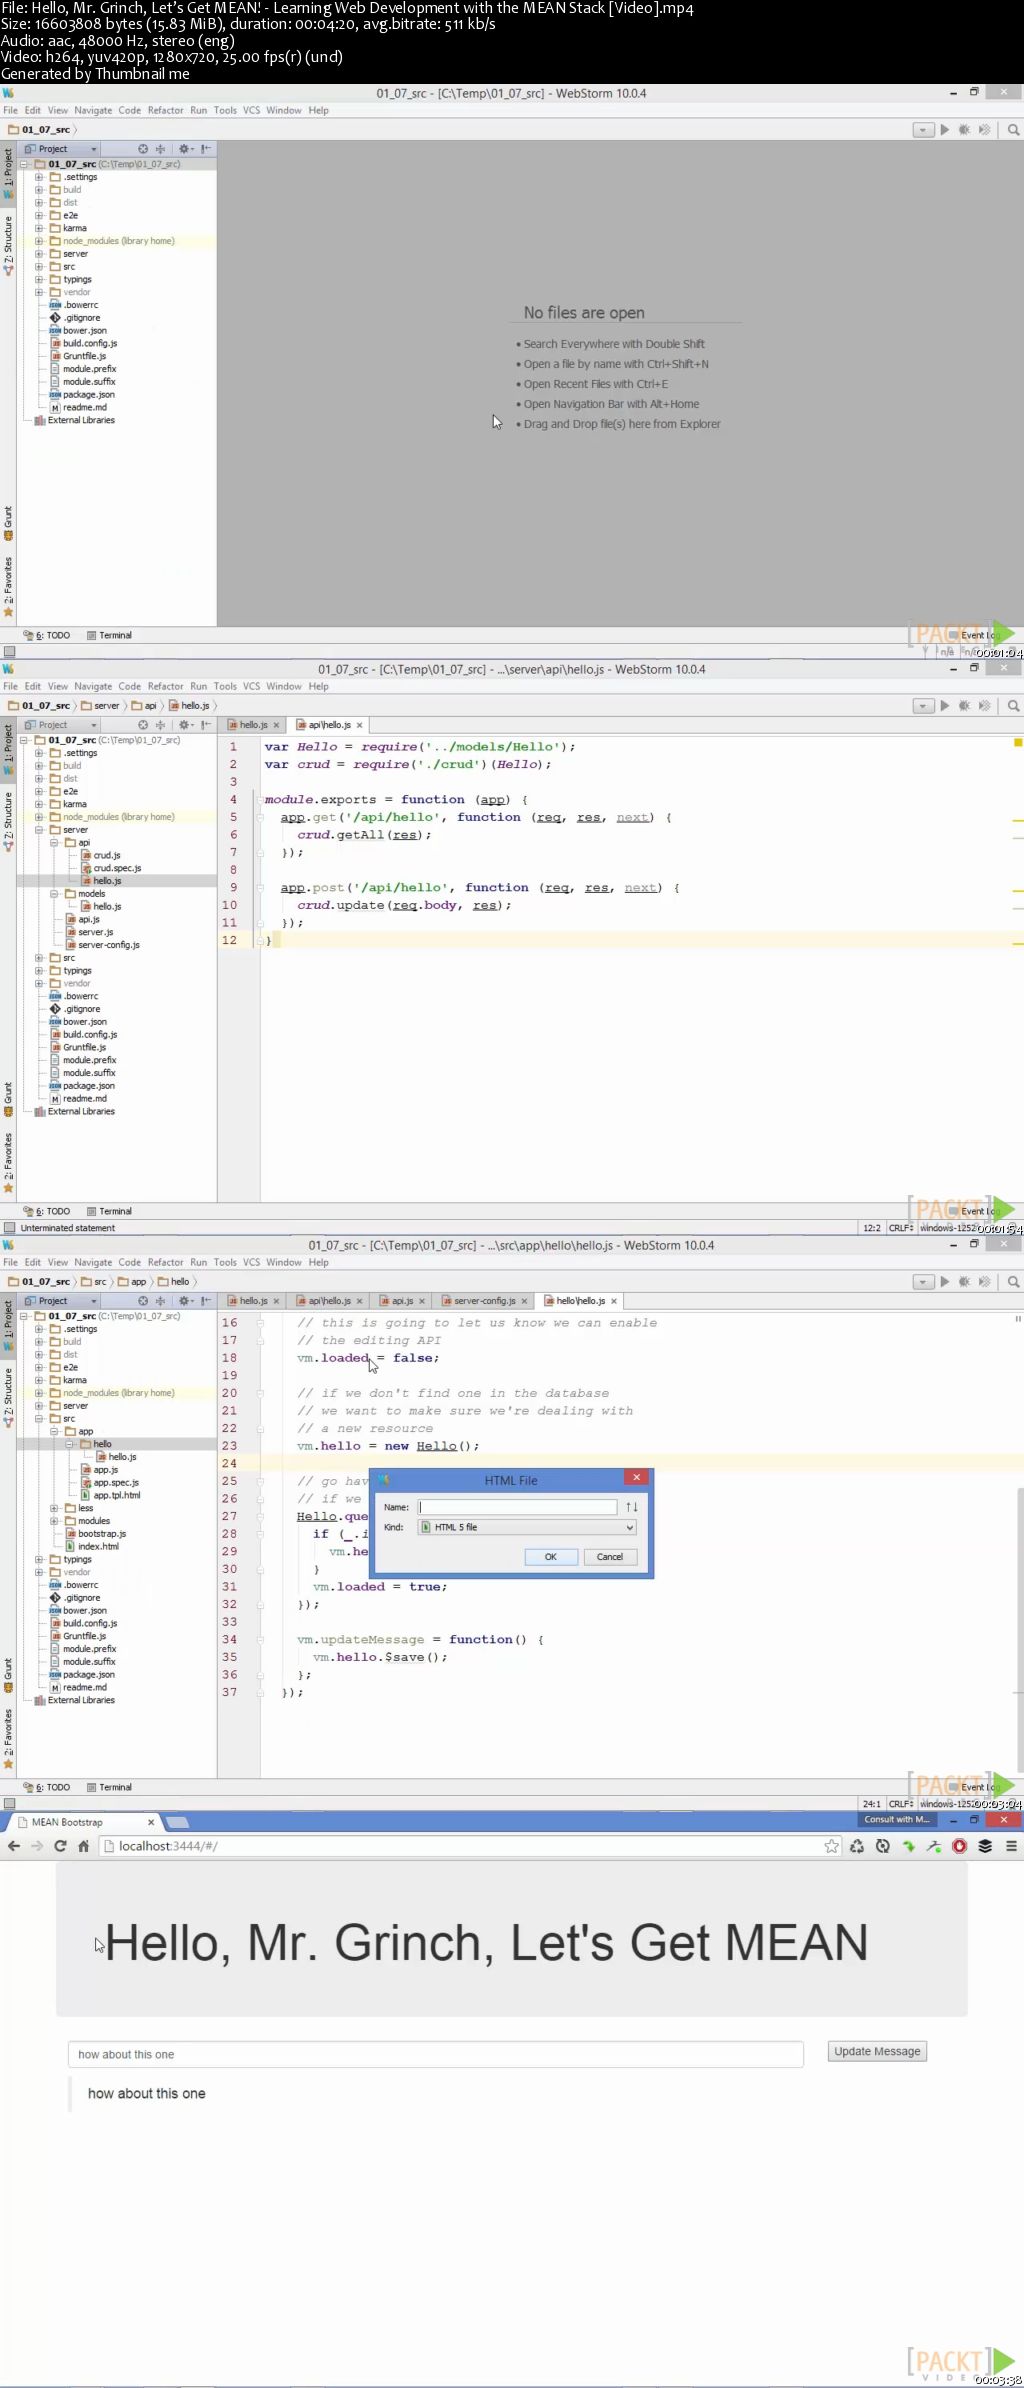
Task: Toggle Terminal tool window in 'No files are open' window
Action: click(109, 635)
